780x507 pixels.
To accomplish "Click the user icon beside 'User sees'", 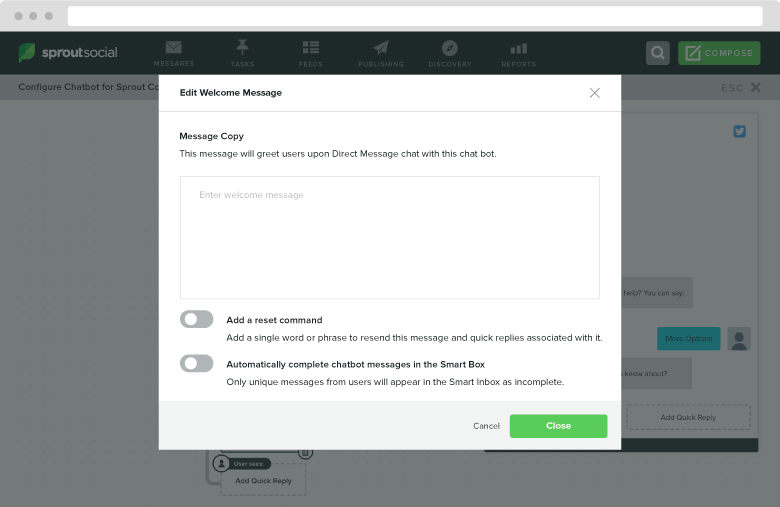I will coord(221,464).
